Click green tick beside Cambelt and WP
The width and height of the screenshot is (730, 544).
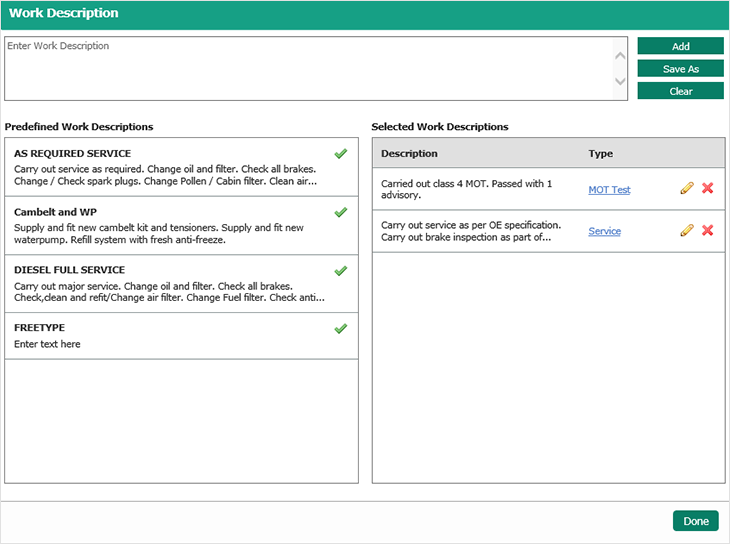[x=340, y=212]
